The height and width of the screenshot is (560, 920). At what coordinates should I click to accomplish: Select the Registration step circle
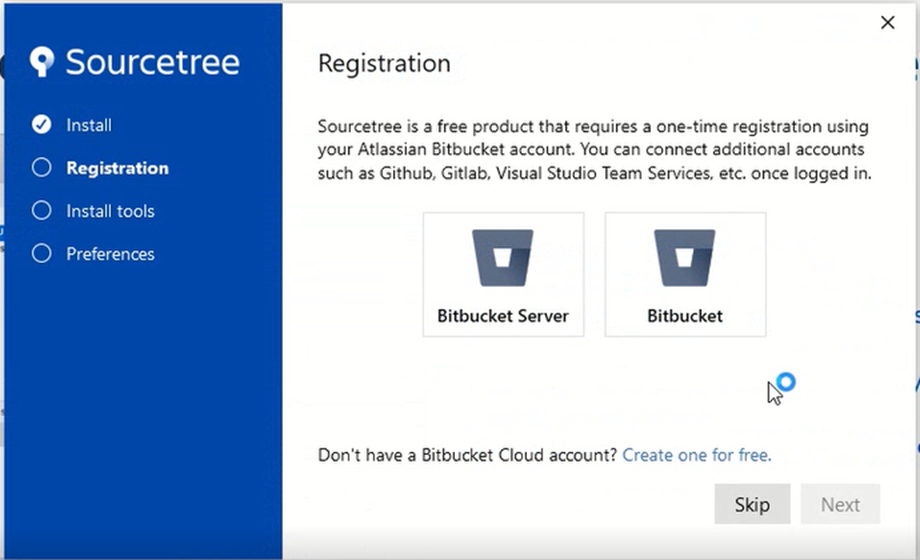tap(41, 168)
